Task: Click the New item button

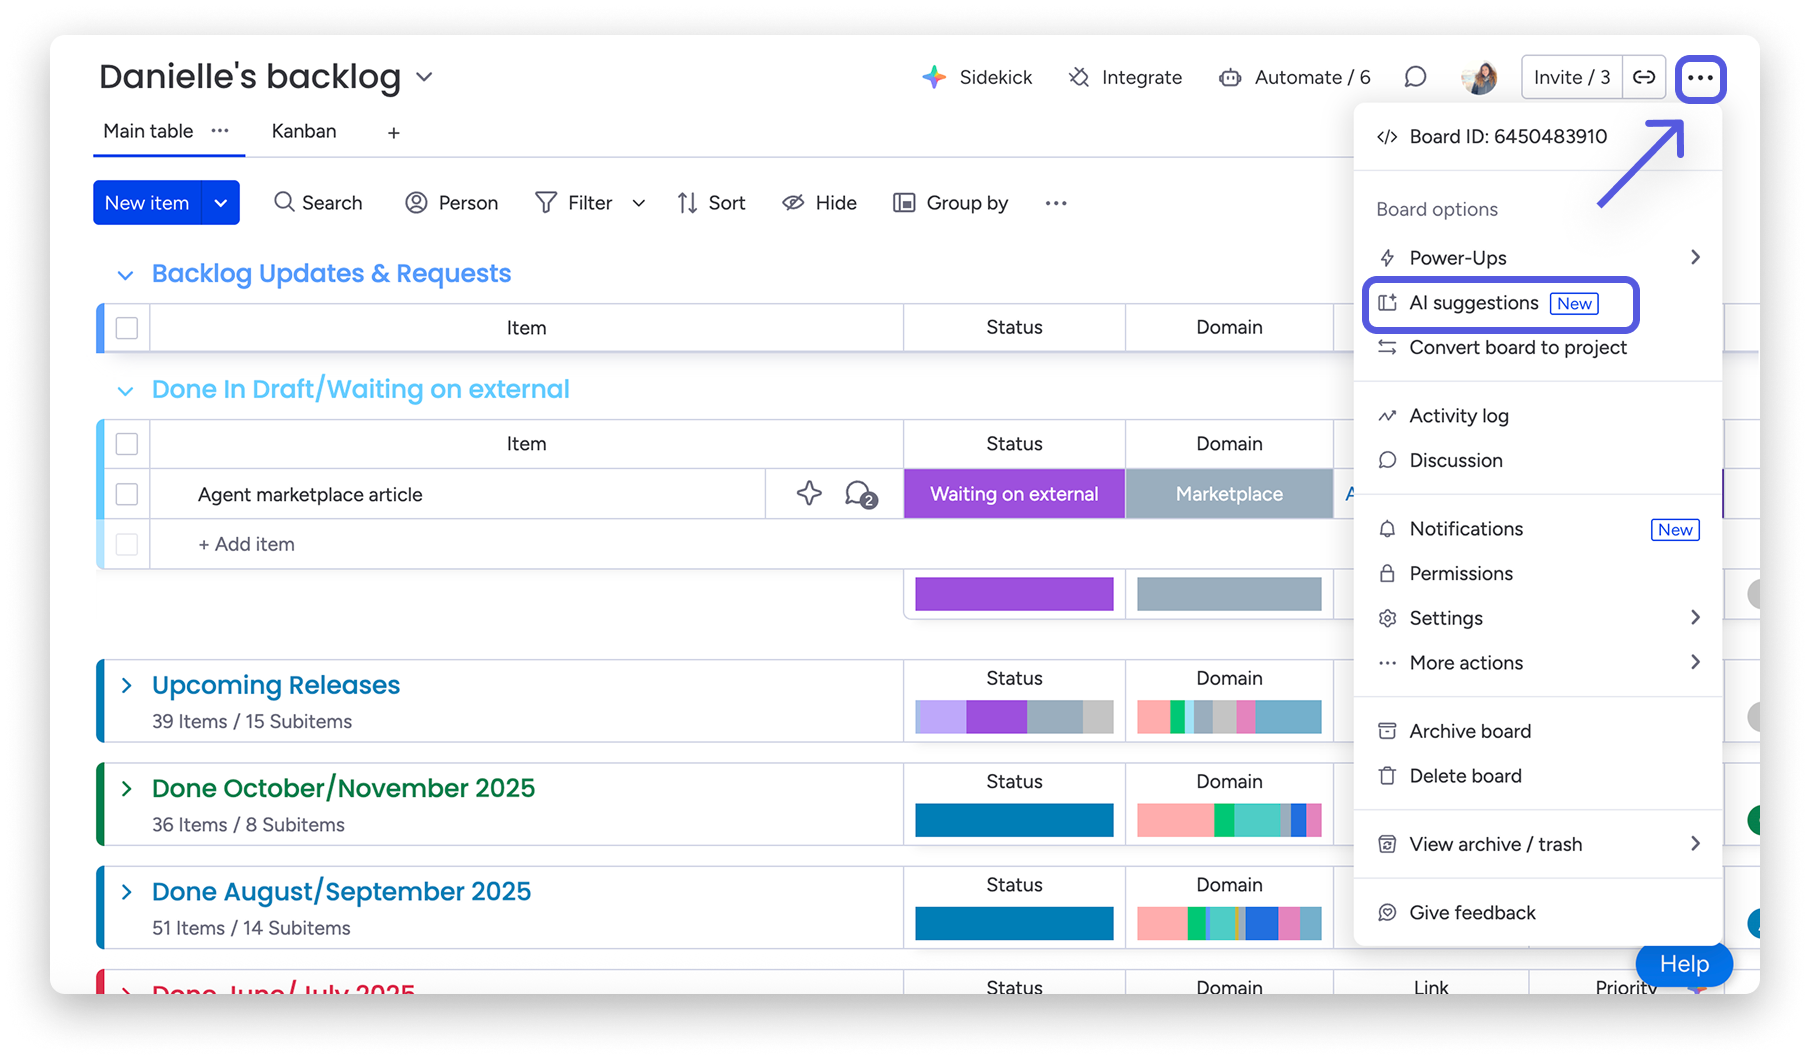Action: point(147,203)
